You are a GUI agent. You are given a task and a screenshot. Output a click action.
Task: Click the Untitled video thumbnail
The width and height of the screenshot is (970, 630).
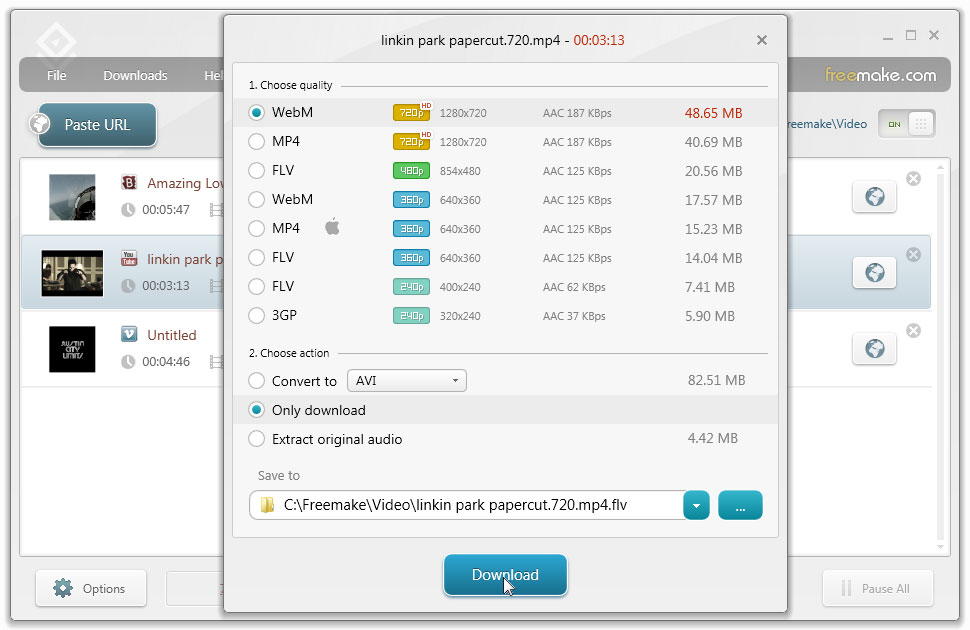(x=72, y=349)
